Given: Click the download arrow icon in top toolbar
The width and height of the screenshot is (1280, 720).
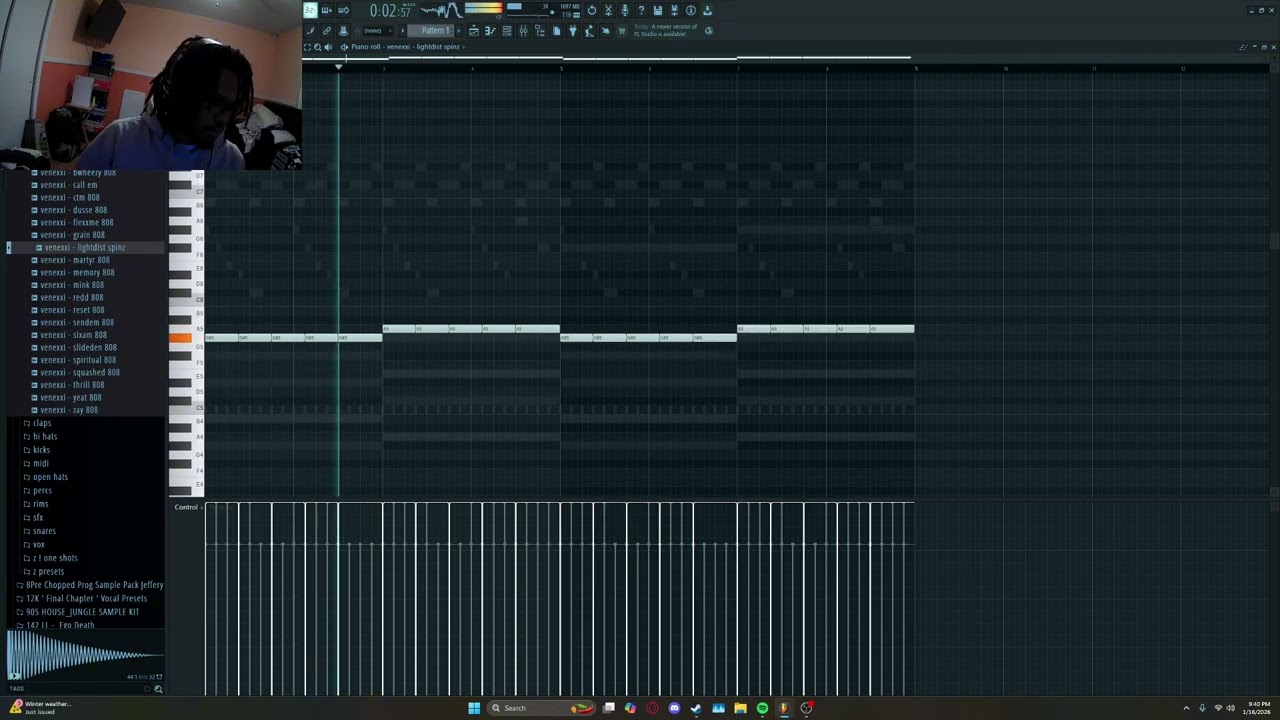Looking at the screenshot, I should (707, 10).
